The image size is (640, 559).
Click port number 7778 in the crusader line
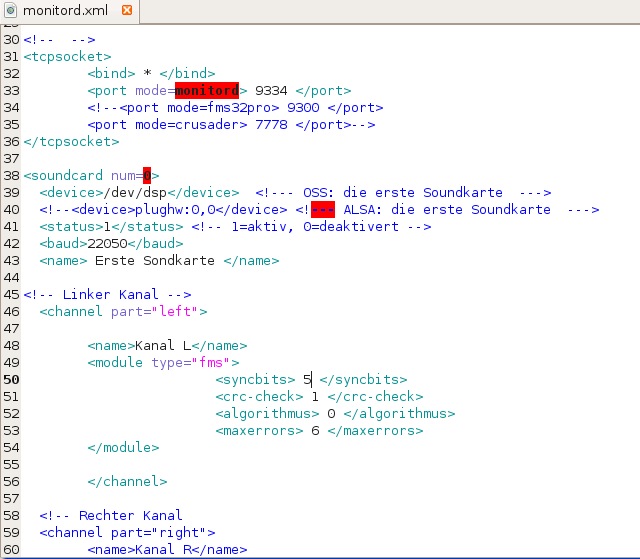pyautogui.click(x=271, y=124)
